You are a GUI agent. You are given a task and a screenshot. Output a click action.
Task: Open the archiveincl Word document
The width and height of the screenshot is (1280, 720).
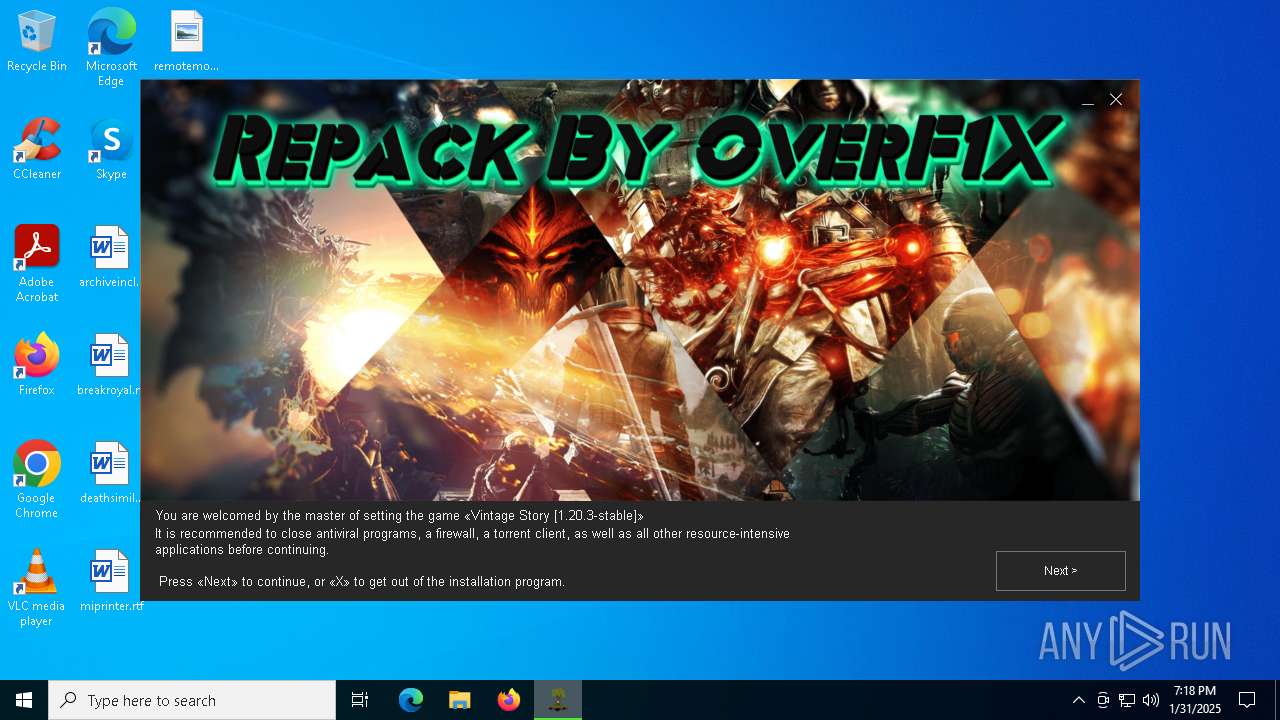tap(110, 257)
